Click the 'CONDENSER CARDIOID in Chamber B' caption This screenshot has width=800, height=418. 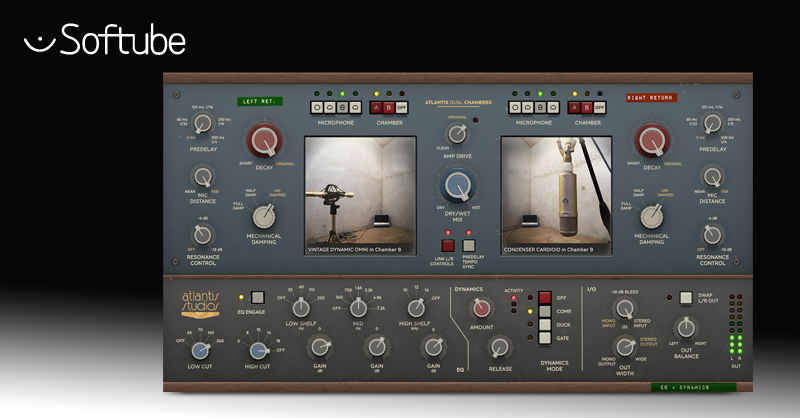pyautogui.click(x=548, y=250)
